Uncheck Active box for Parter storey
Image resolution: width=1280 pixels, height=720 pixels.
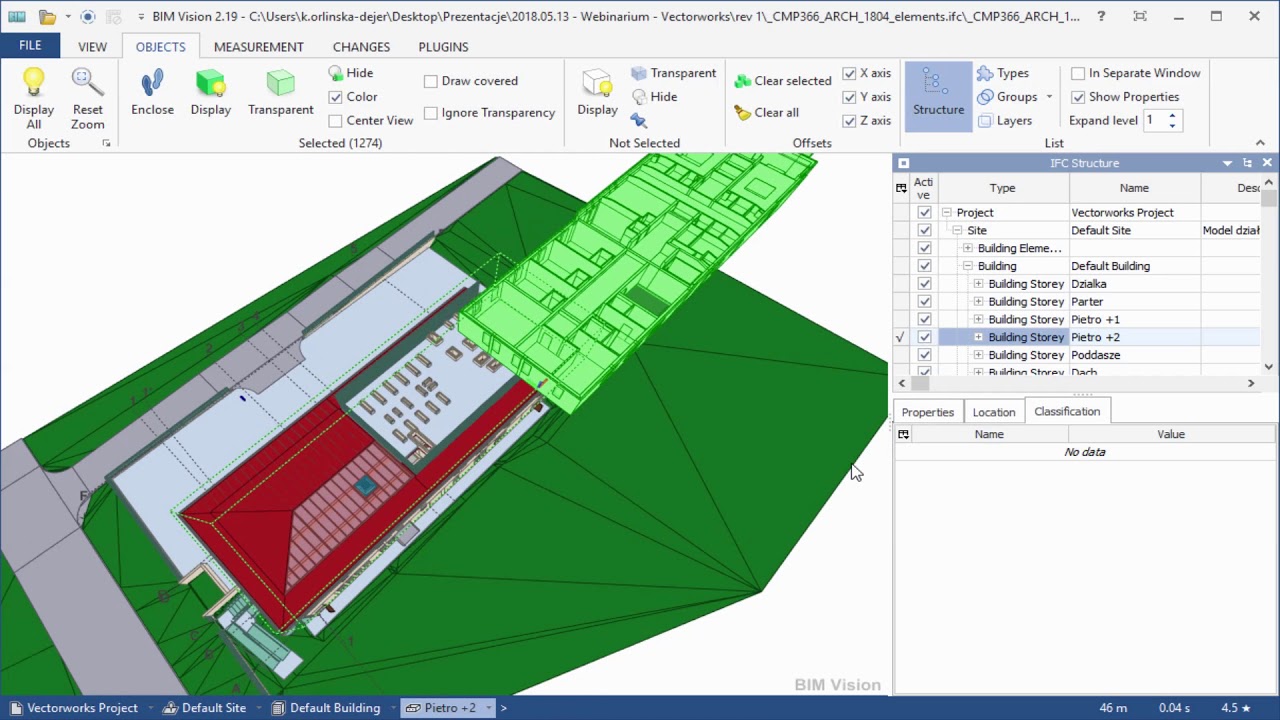point(924,302)
